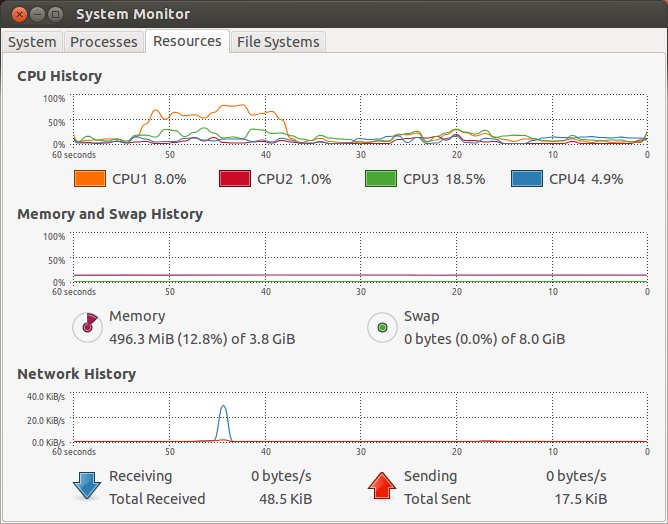
Task: Click the Total Received 48.5 KiB value
Action: point(285,499)
